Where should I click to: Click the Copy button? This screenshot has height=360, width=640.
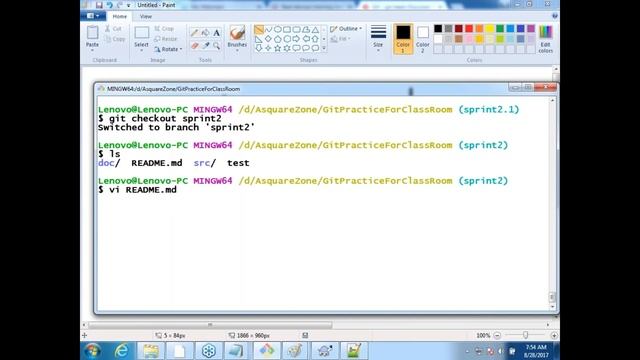(115, 39)
